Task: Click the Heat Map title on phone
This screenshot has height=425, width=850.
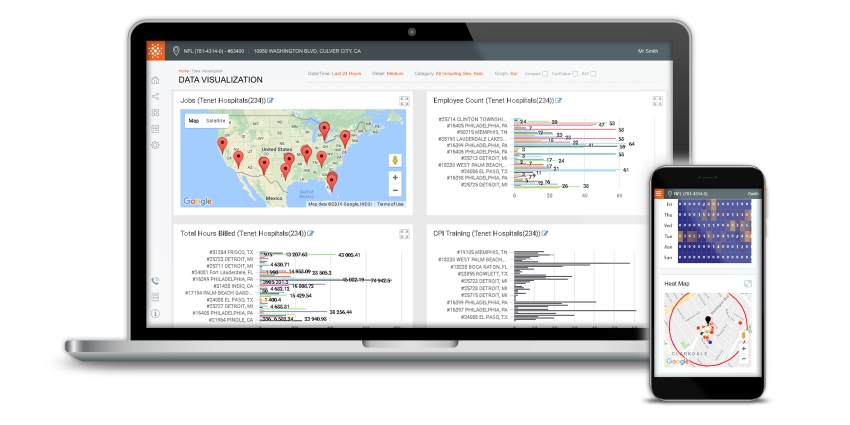Action: (x=677, y=284)
